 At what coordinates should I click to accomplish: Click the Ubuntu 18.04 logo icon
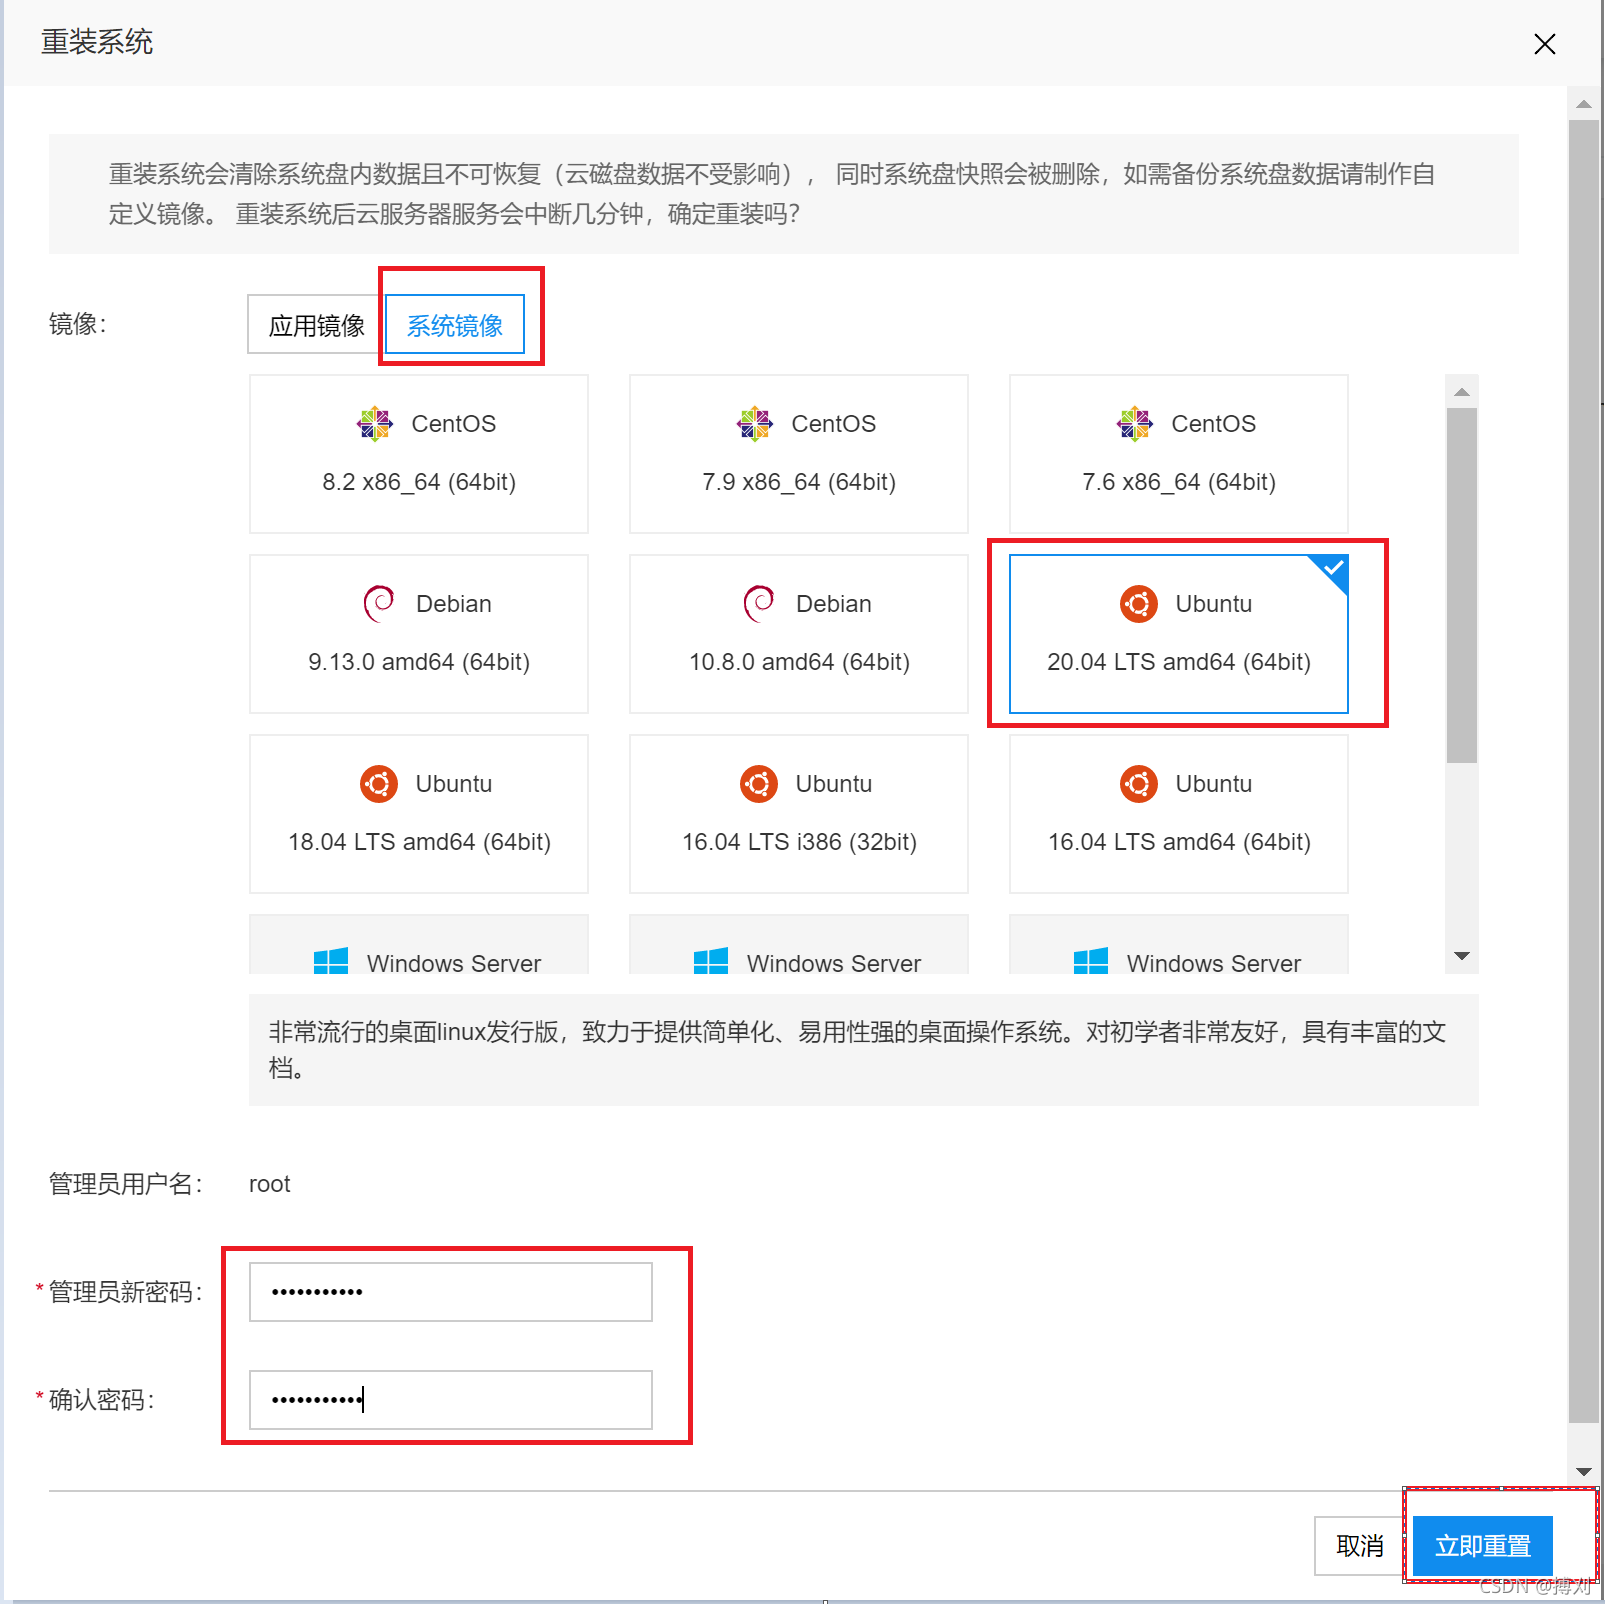tap(379, 784)
